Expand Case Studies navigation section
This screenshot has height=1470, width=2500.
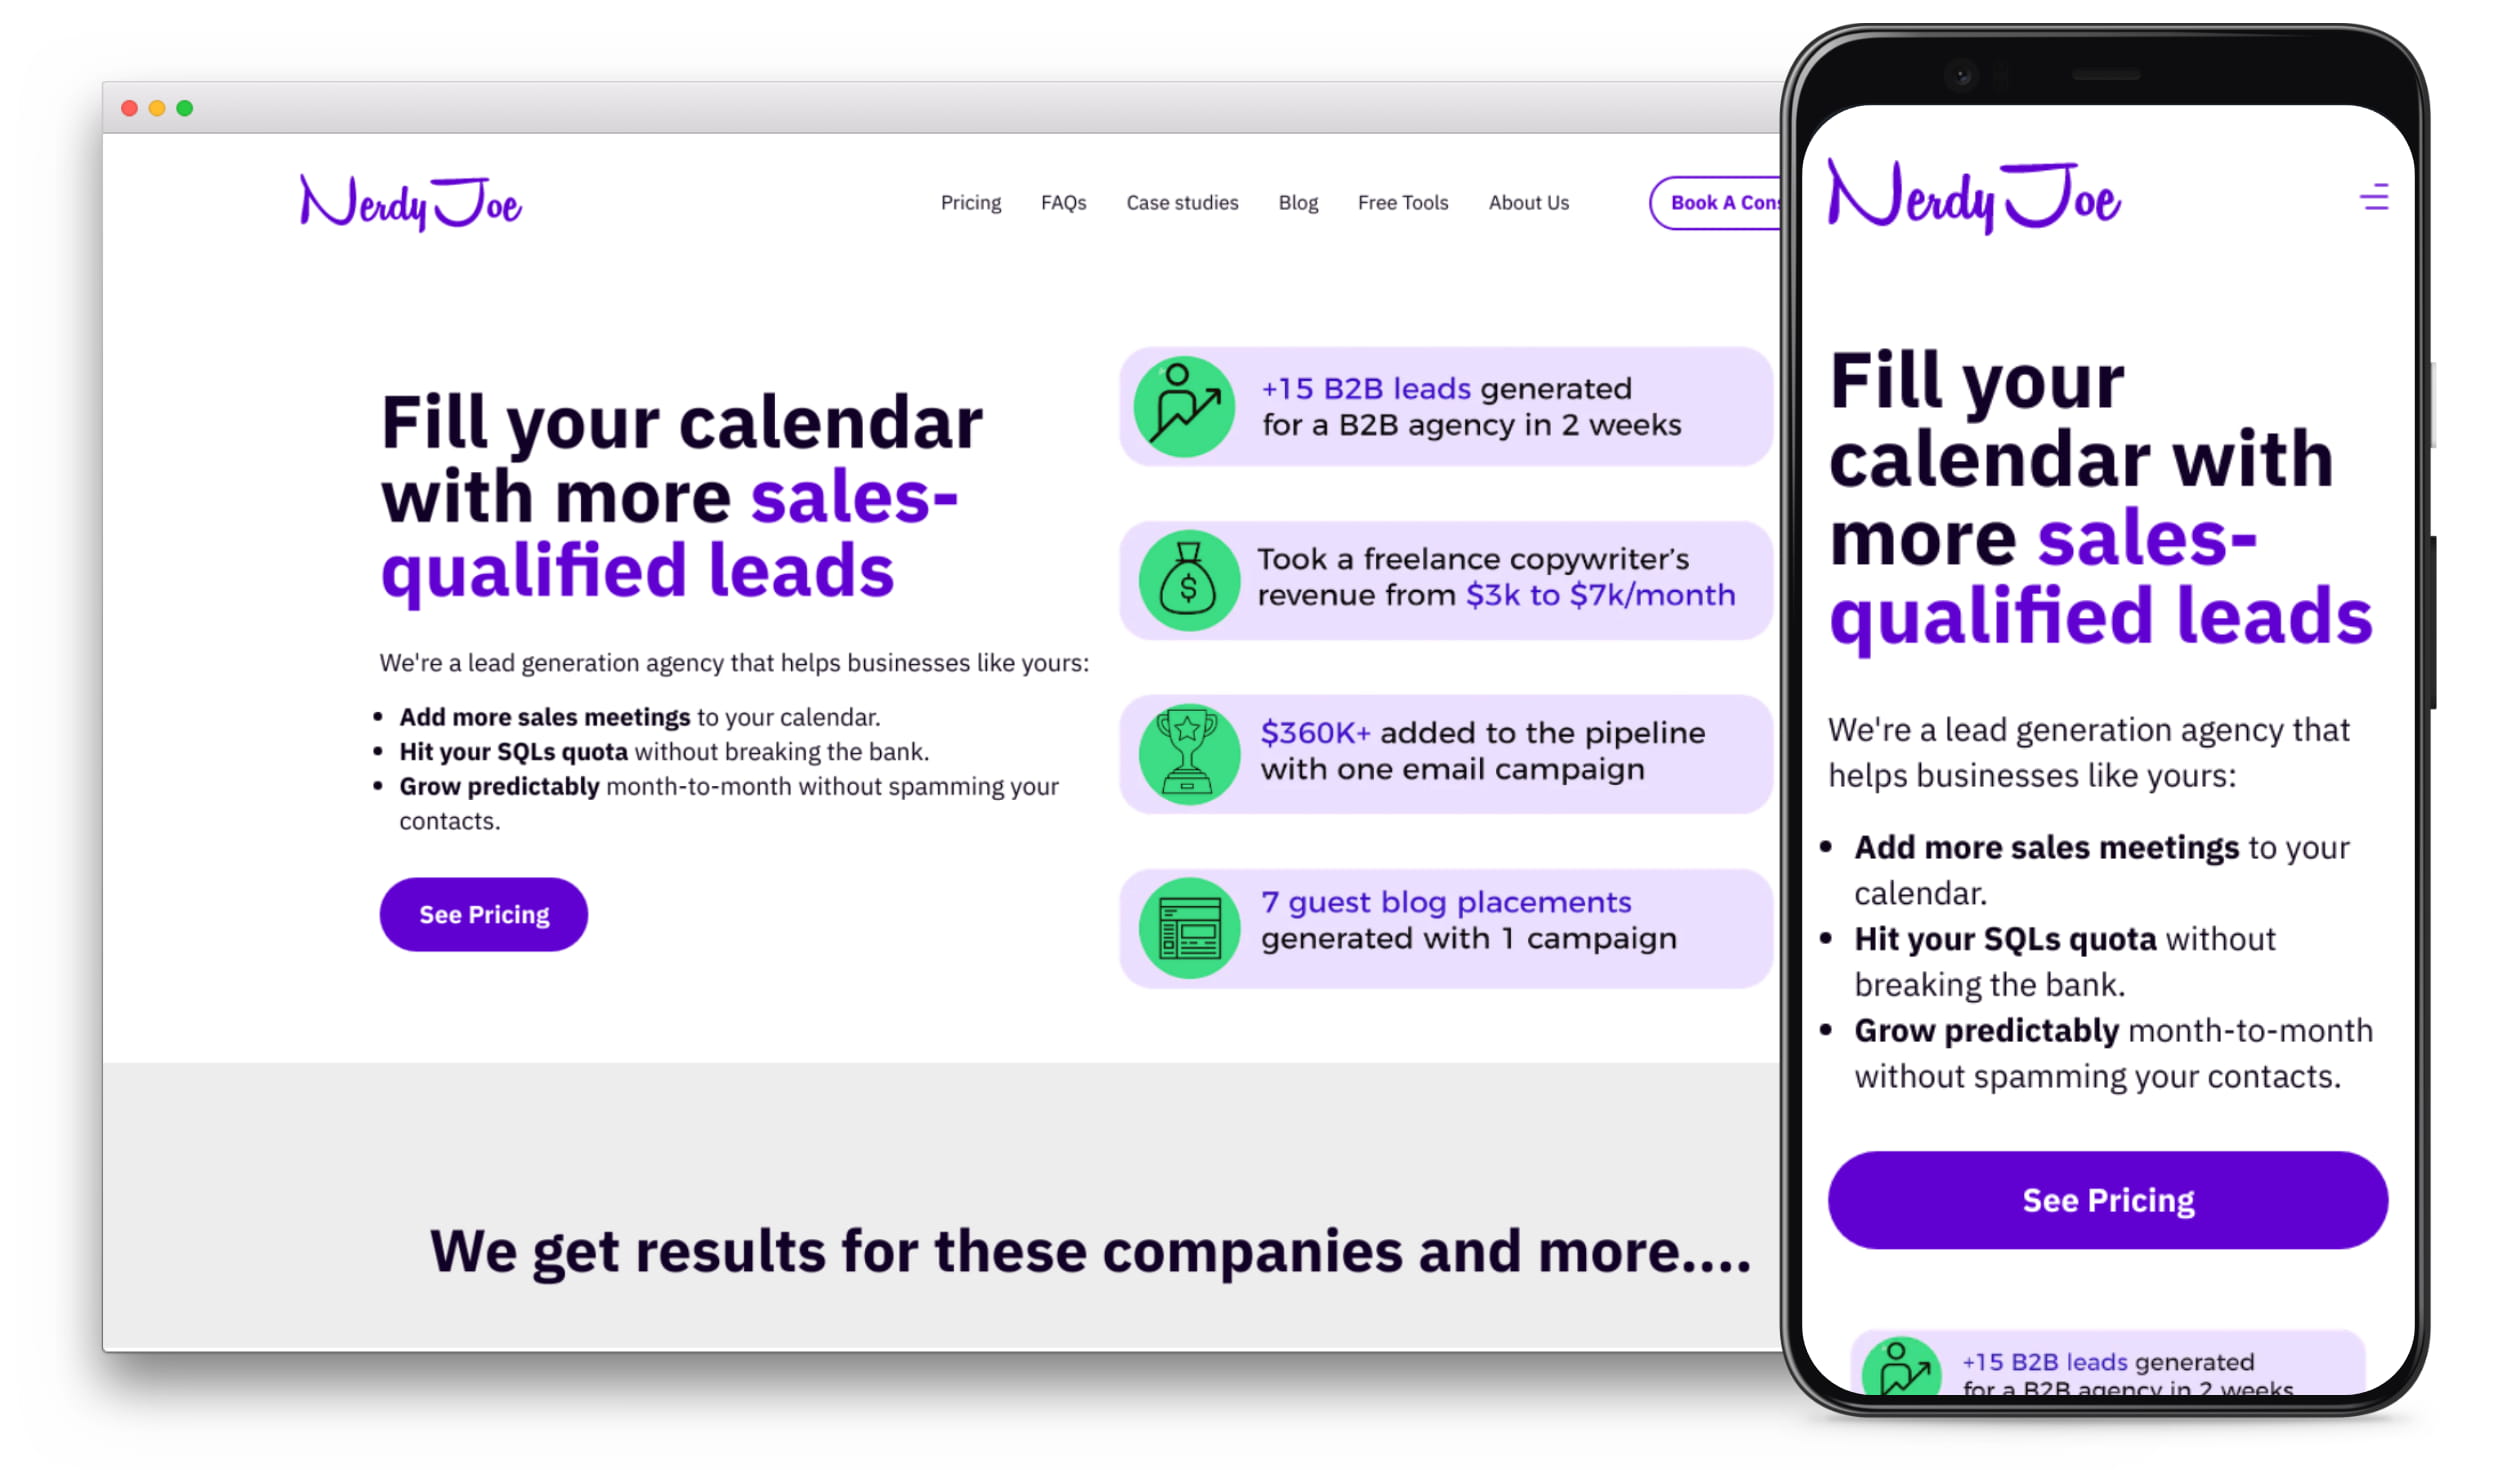1181,201
